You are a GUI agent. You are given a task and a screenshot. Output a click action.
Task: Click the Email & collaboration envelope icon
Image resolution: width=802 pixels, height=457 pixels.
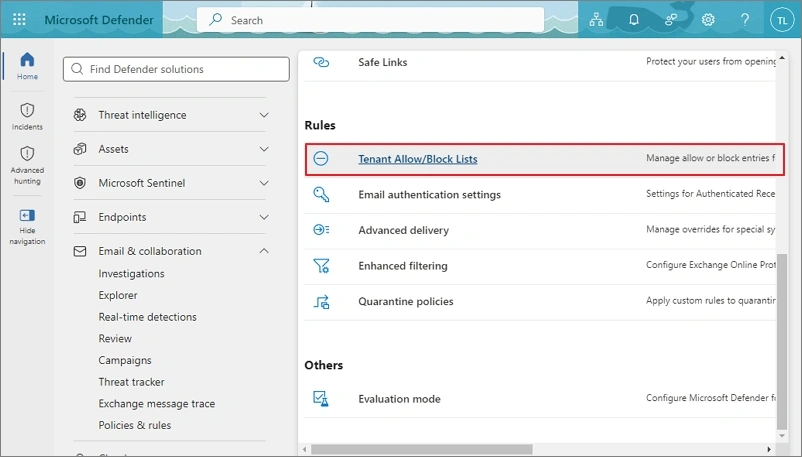(x=80, y=251)
